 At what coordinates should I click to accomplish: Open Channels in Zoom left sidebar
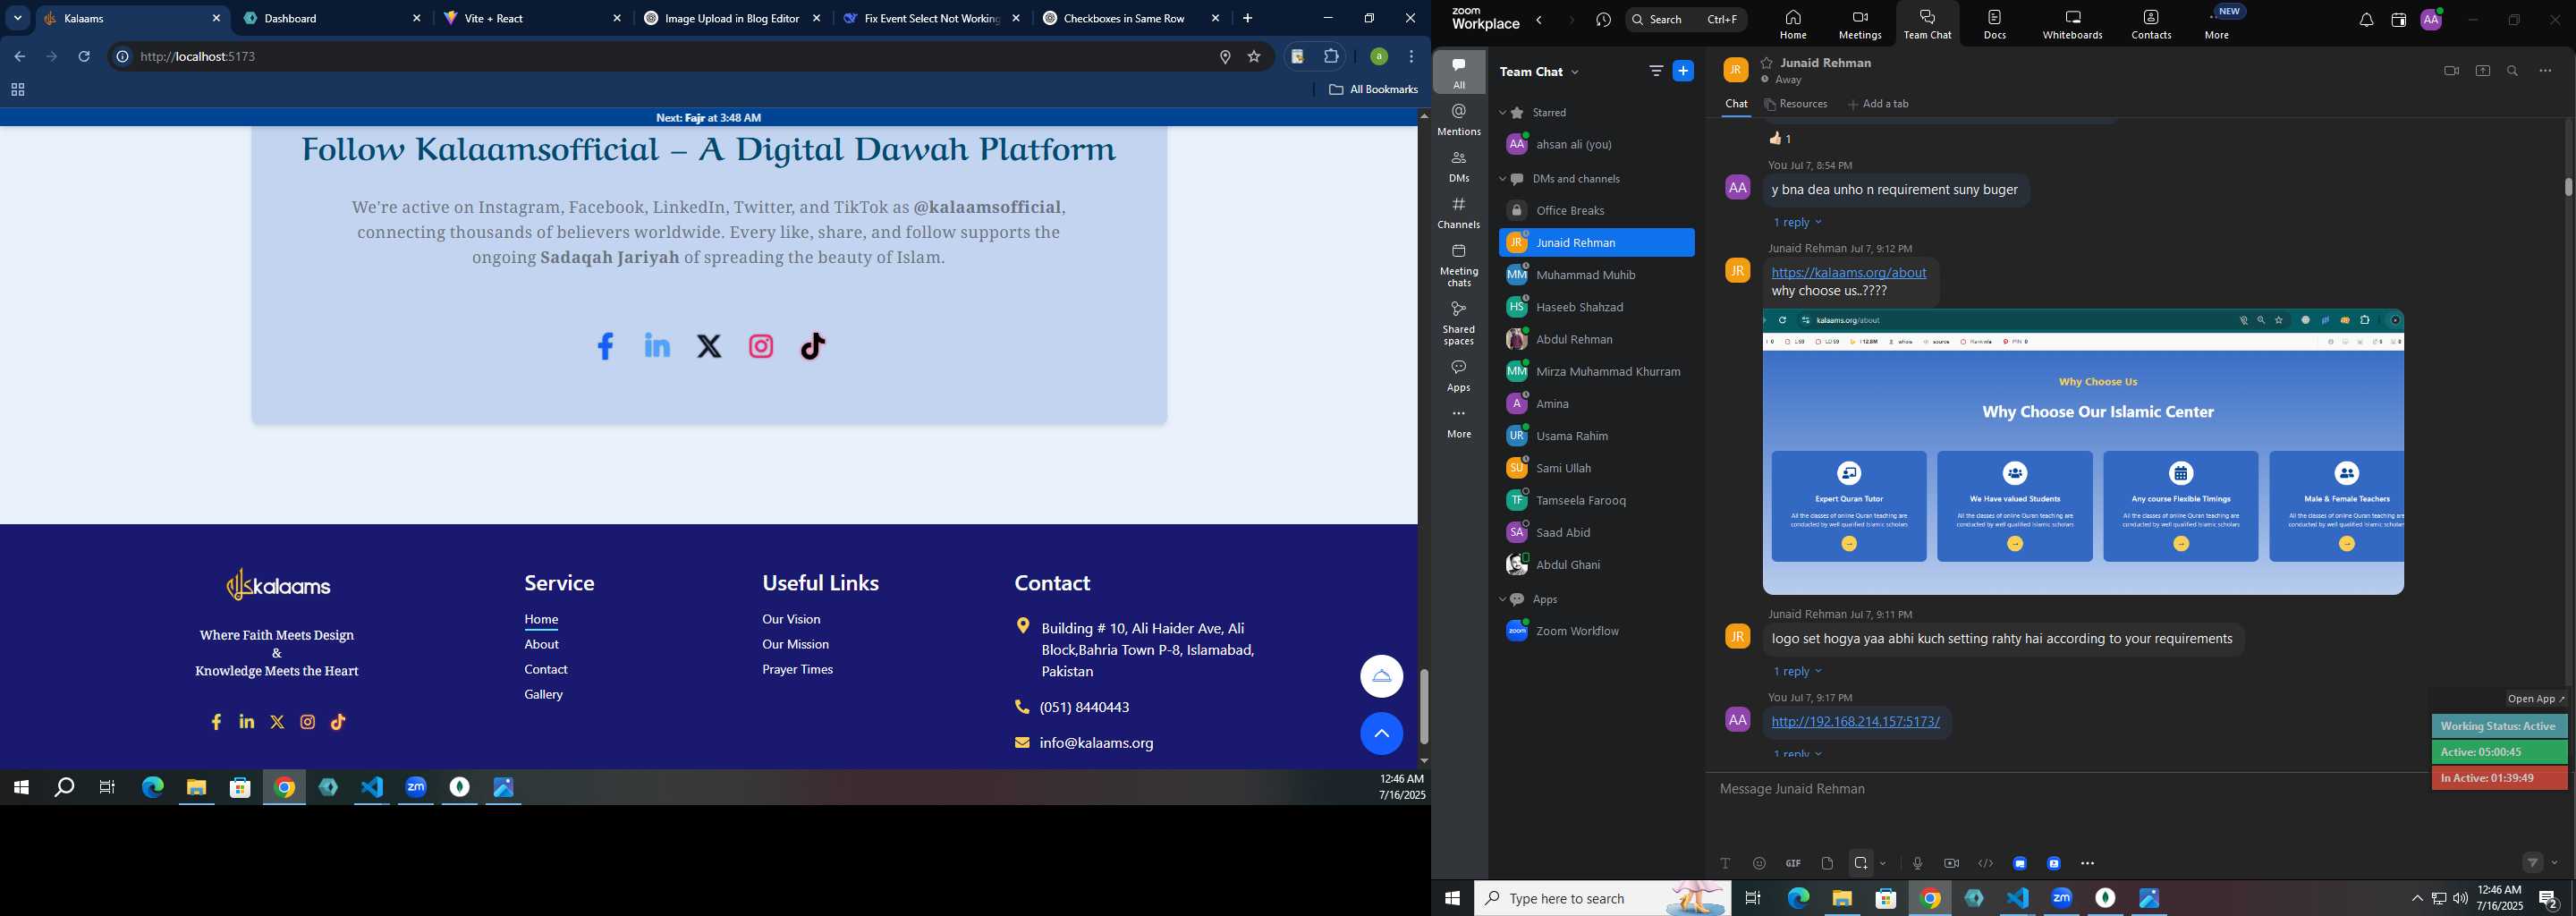[1459, 213]
